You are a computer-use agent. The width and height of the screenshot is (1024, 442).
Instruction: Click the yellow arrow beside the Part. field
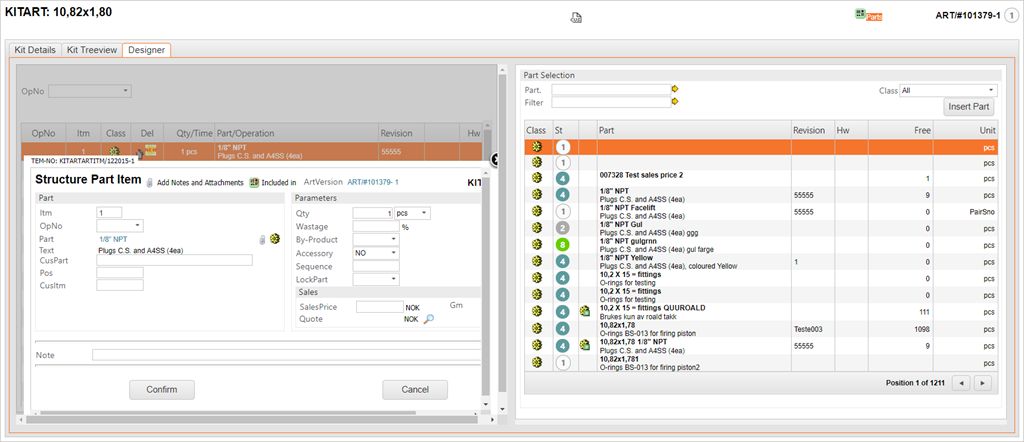click(675, 90)
